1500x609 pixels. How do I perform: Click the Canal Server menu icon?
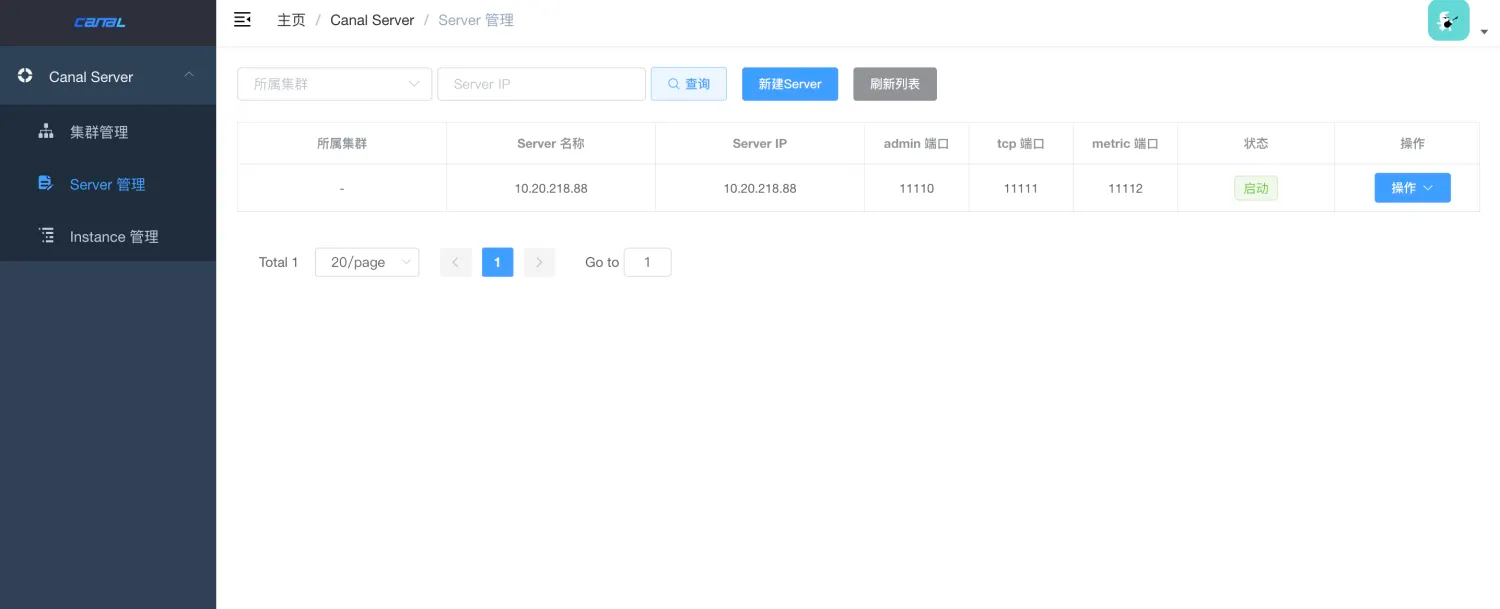tap(25, 76)
